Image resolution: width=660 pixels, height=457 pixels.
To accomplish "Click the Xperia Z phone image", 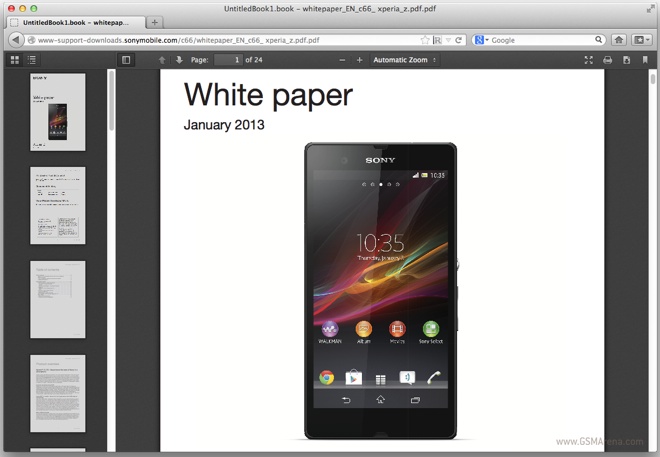I will (381, 291).
